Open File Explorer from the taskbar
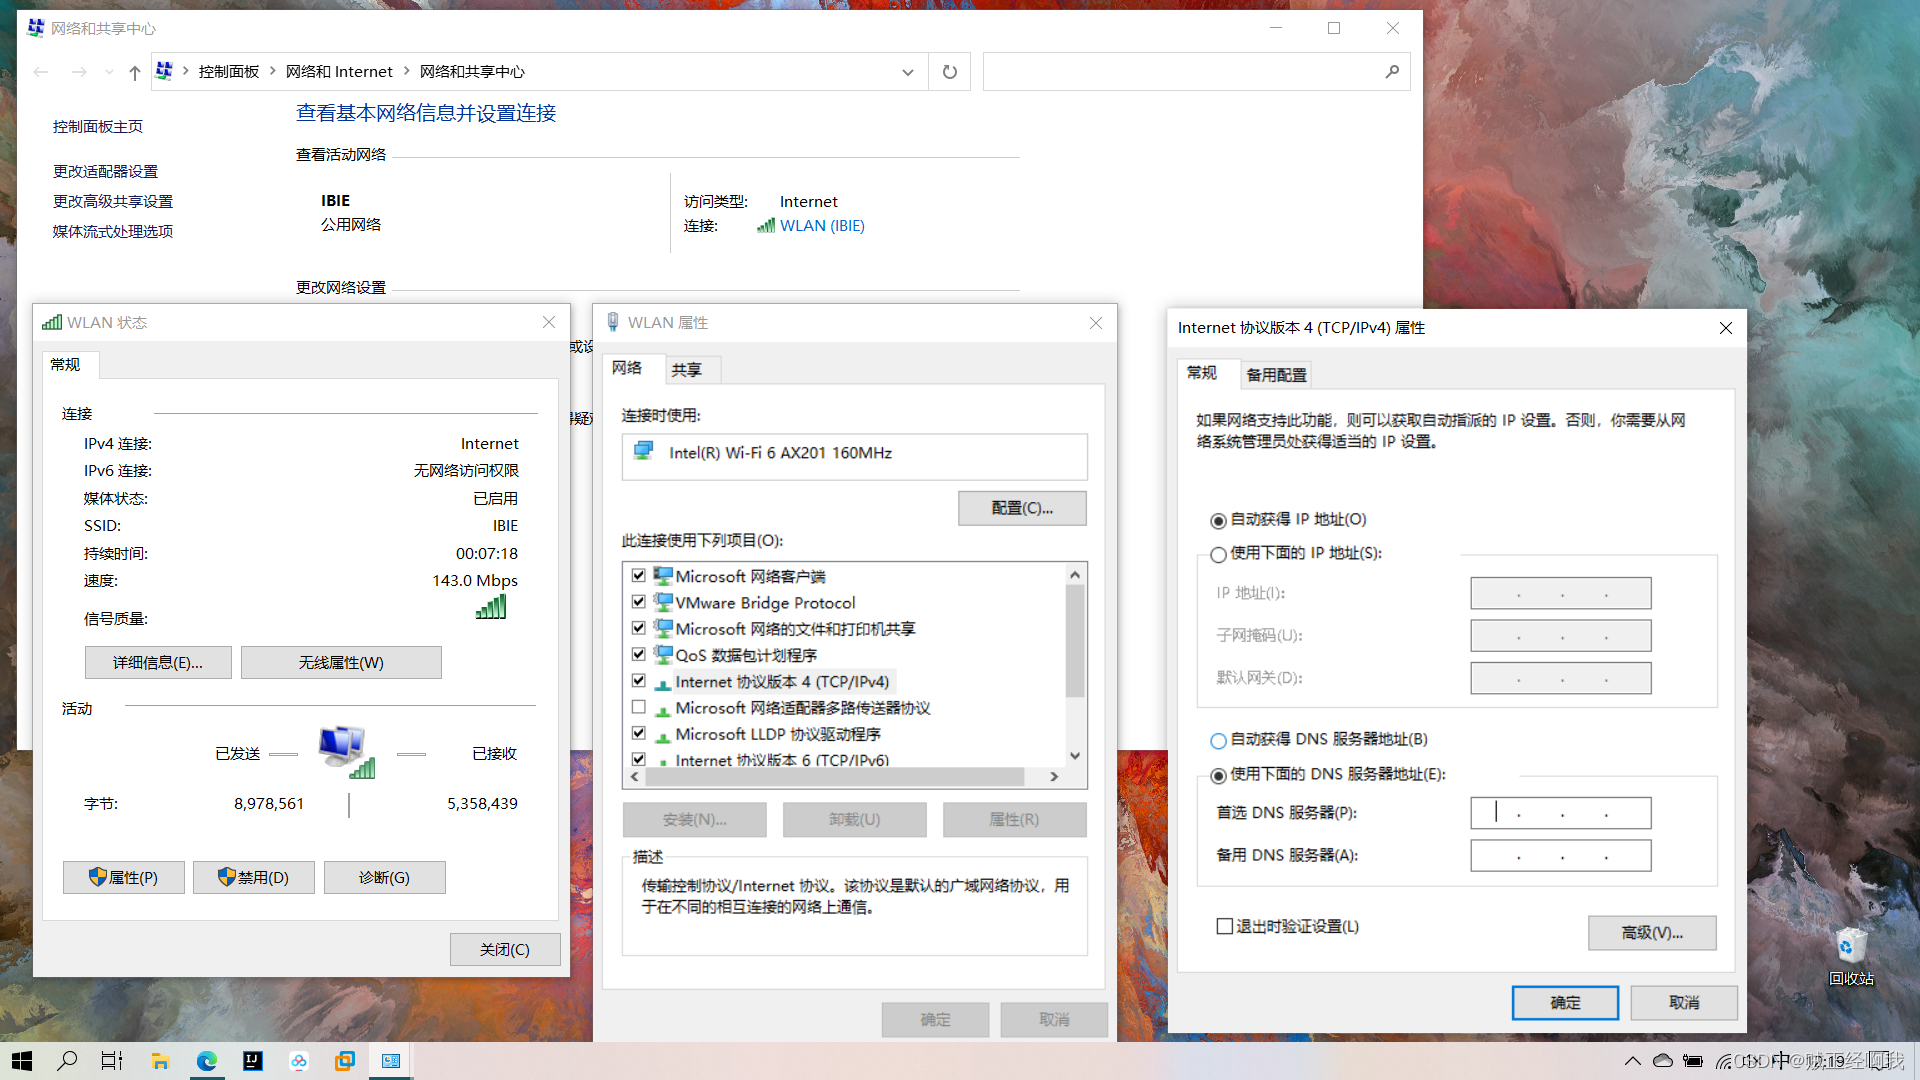This screenshot has width=1920, height=1080. pos(160,1061)
